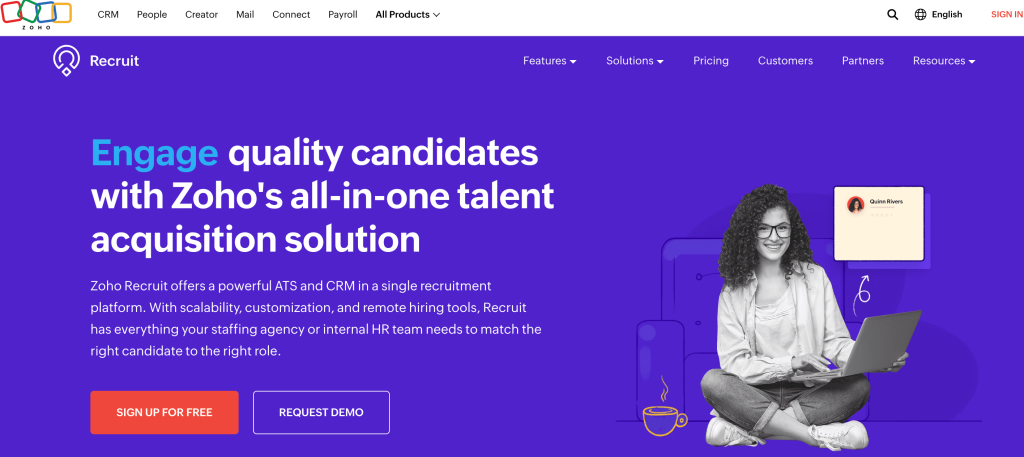Open the People product link
The image size is (1024, 457).
[152, 14]
